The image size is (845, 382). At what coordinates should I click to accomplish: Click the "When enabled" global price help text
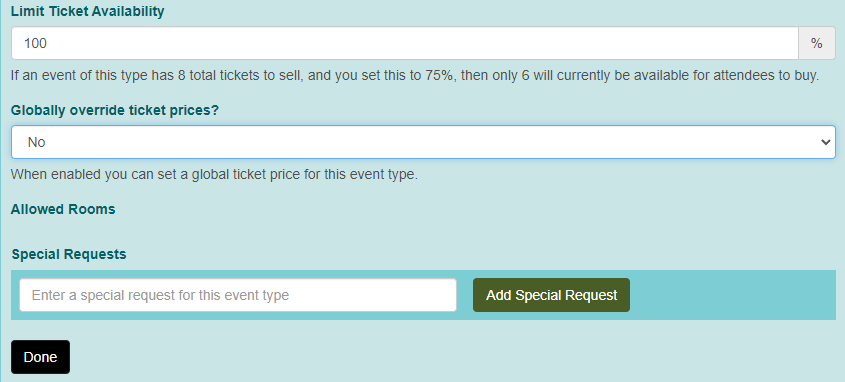[214, 175]
